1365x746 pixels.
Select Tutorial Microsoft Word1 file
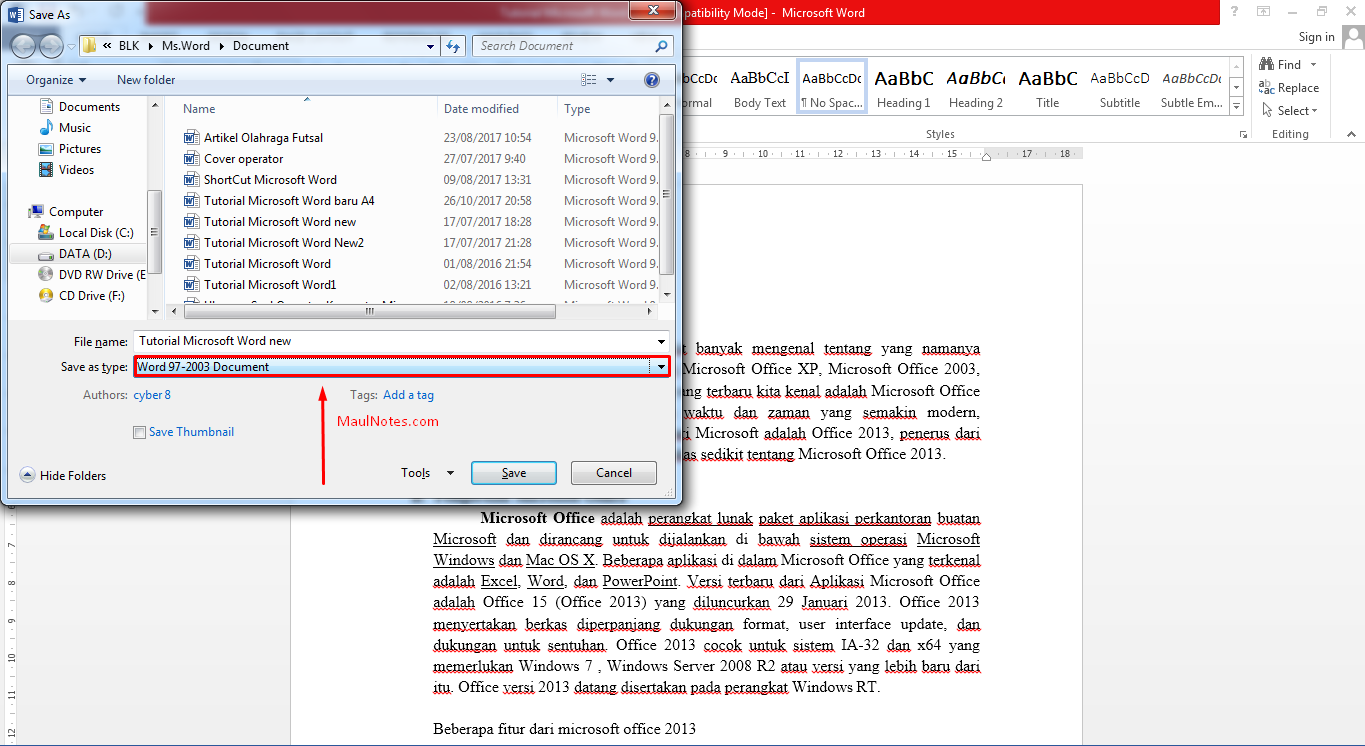pyautogui.click(x=270, y=285)
